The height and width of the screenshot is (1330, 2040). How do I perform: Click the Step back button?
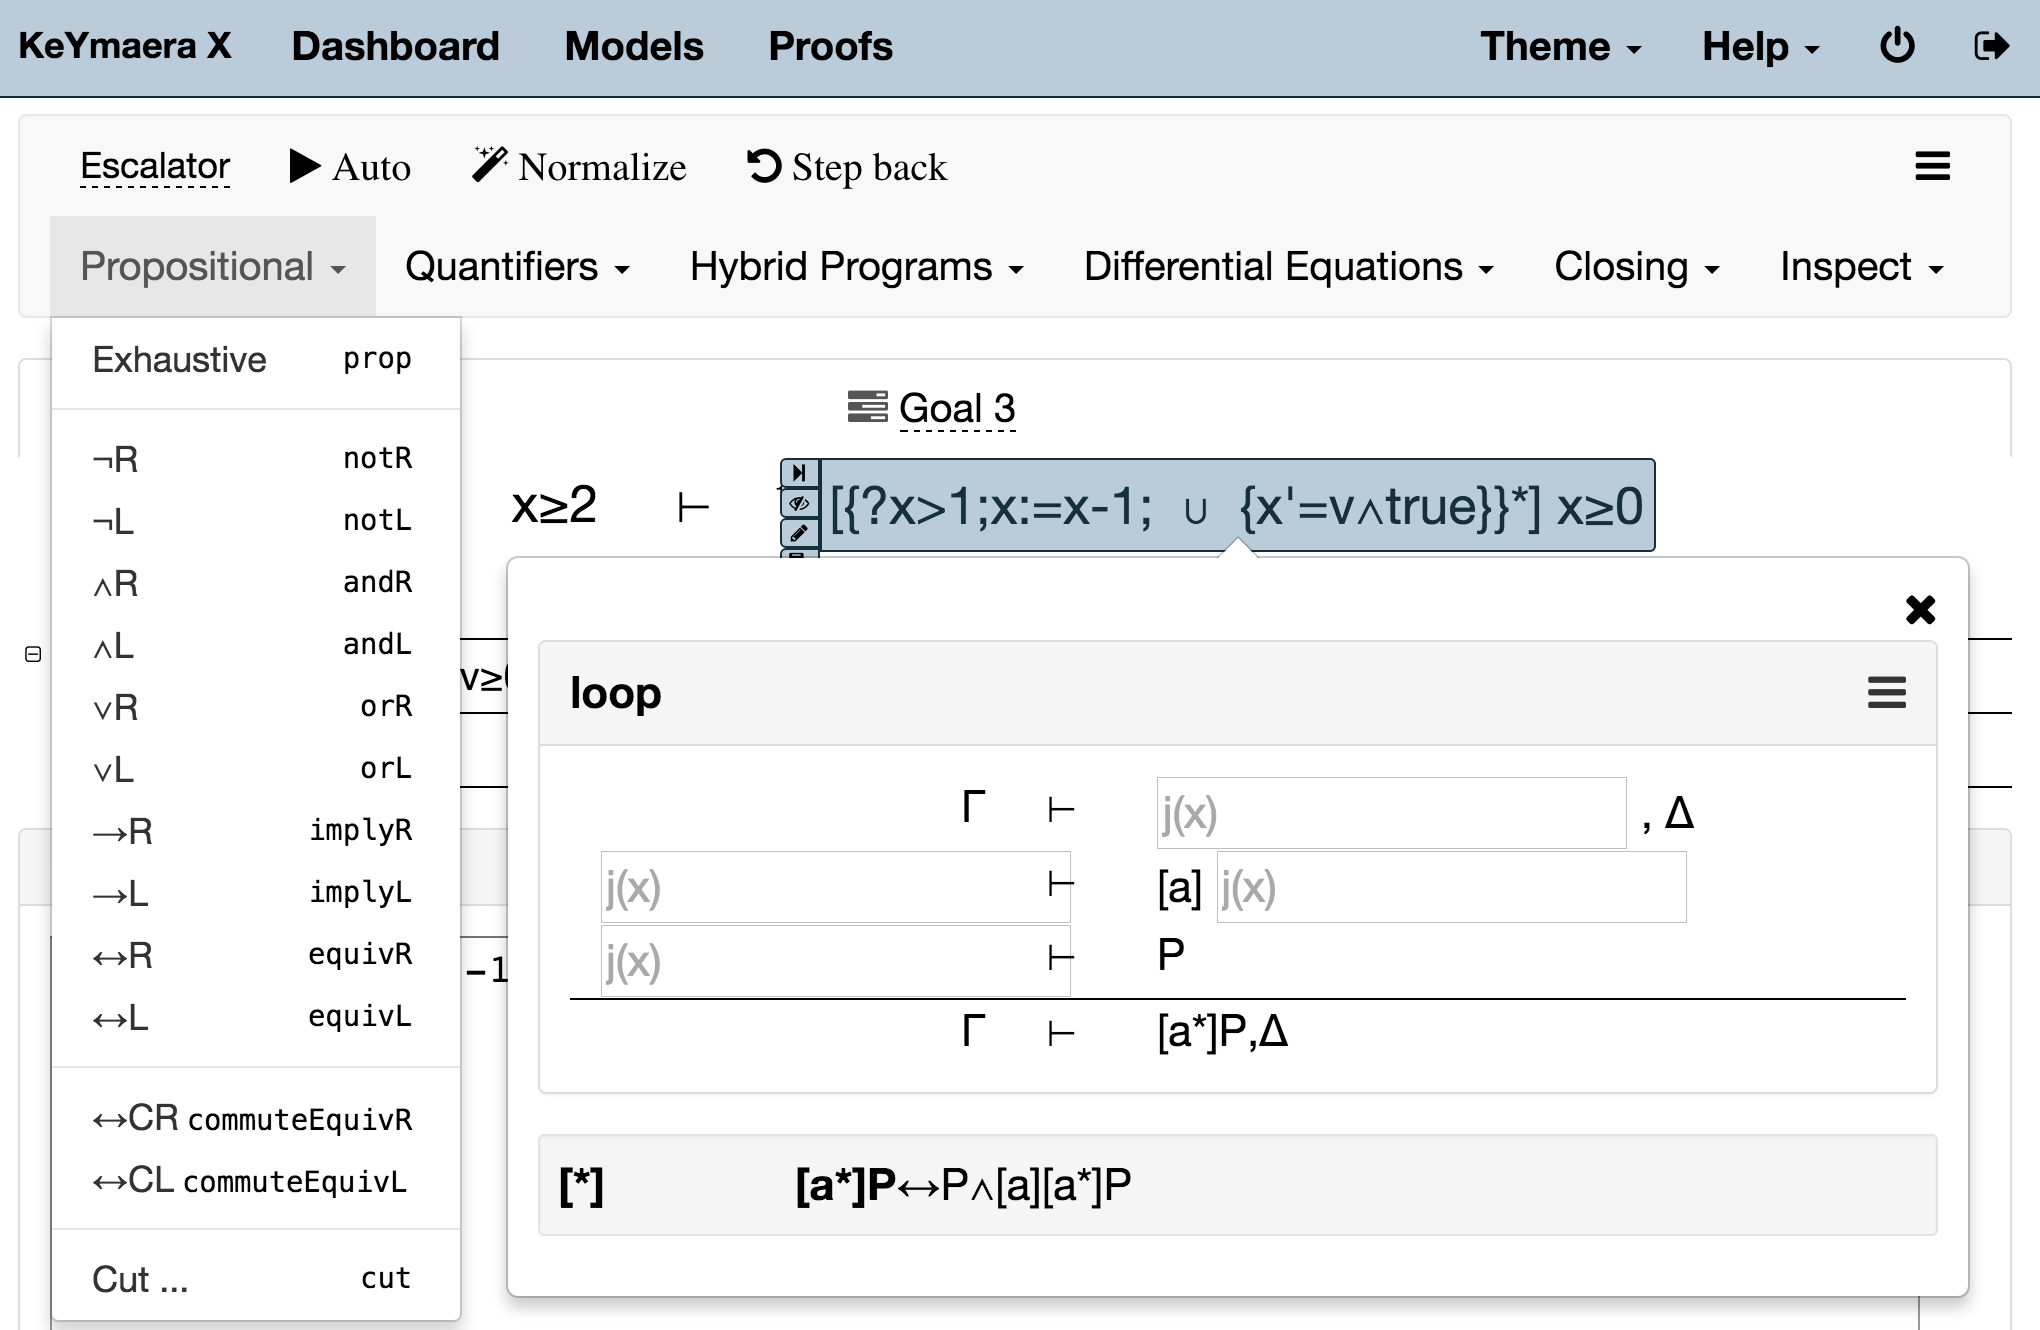pyautogui.click(x=847, y=166)
